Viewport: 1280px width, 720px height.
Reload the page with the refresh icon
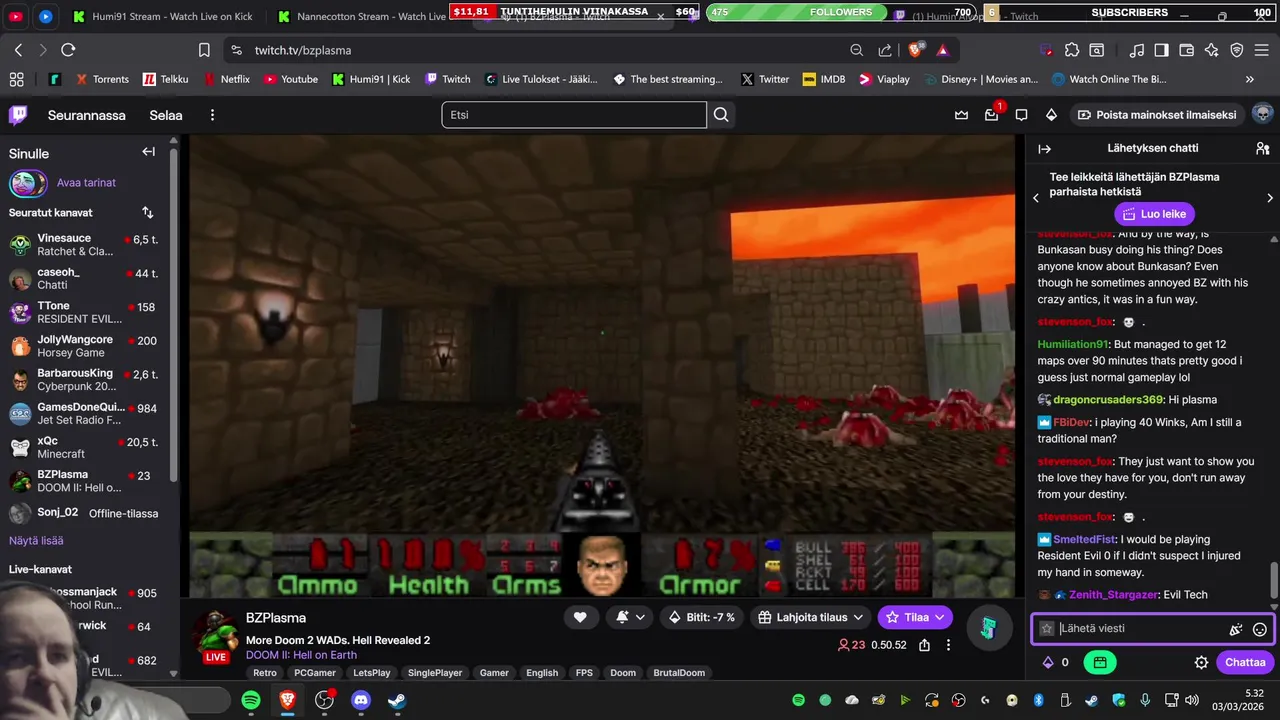(68, 50)
